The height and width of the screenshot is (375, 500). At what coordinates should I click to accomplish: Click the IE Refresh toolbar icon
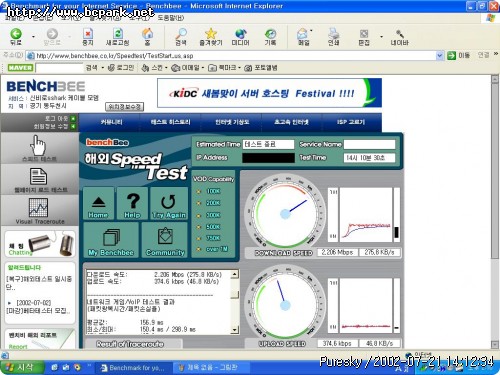[117, 37]
